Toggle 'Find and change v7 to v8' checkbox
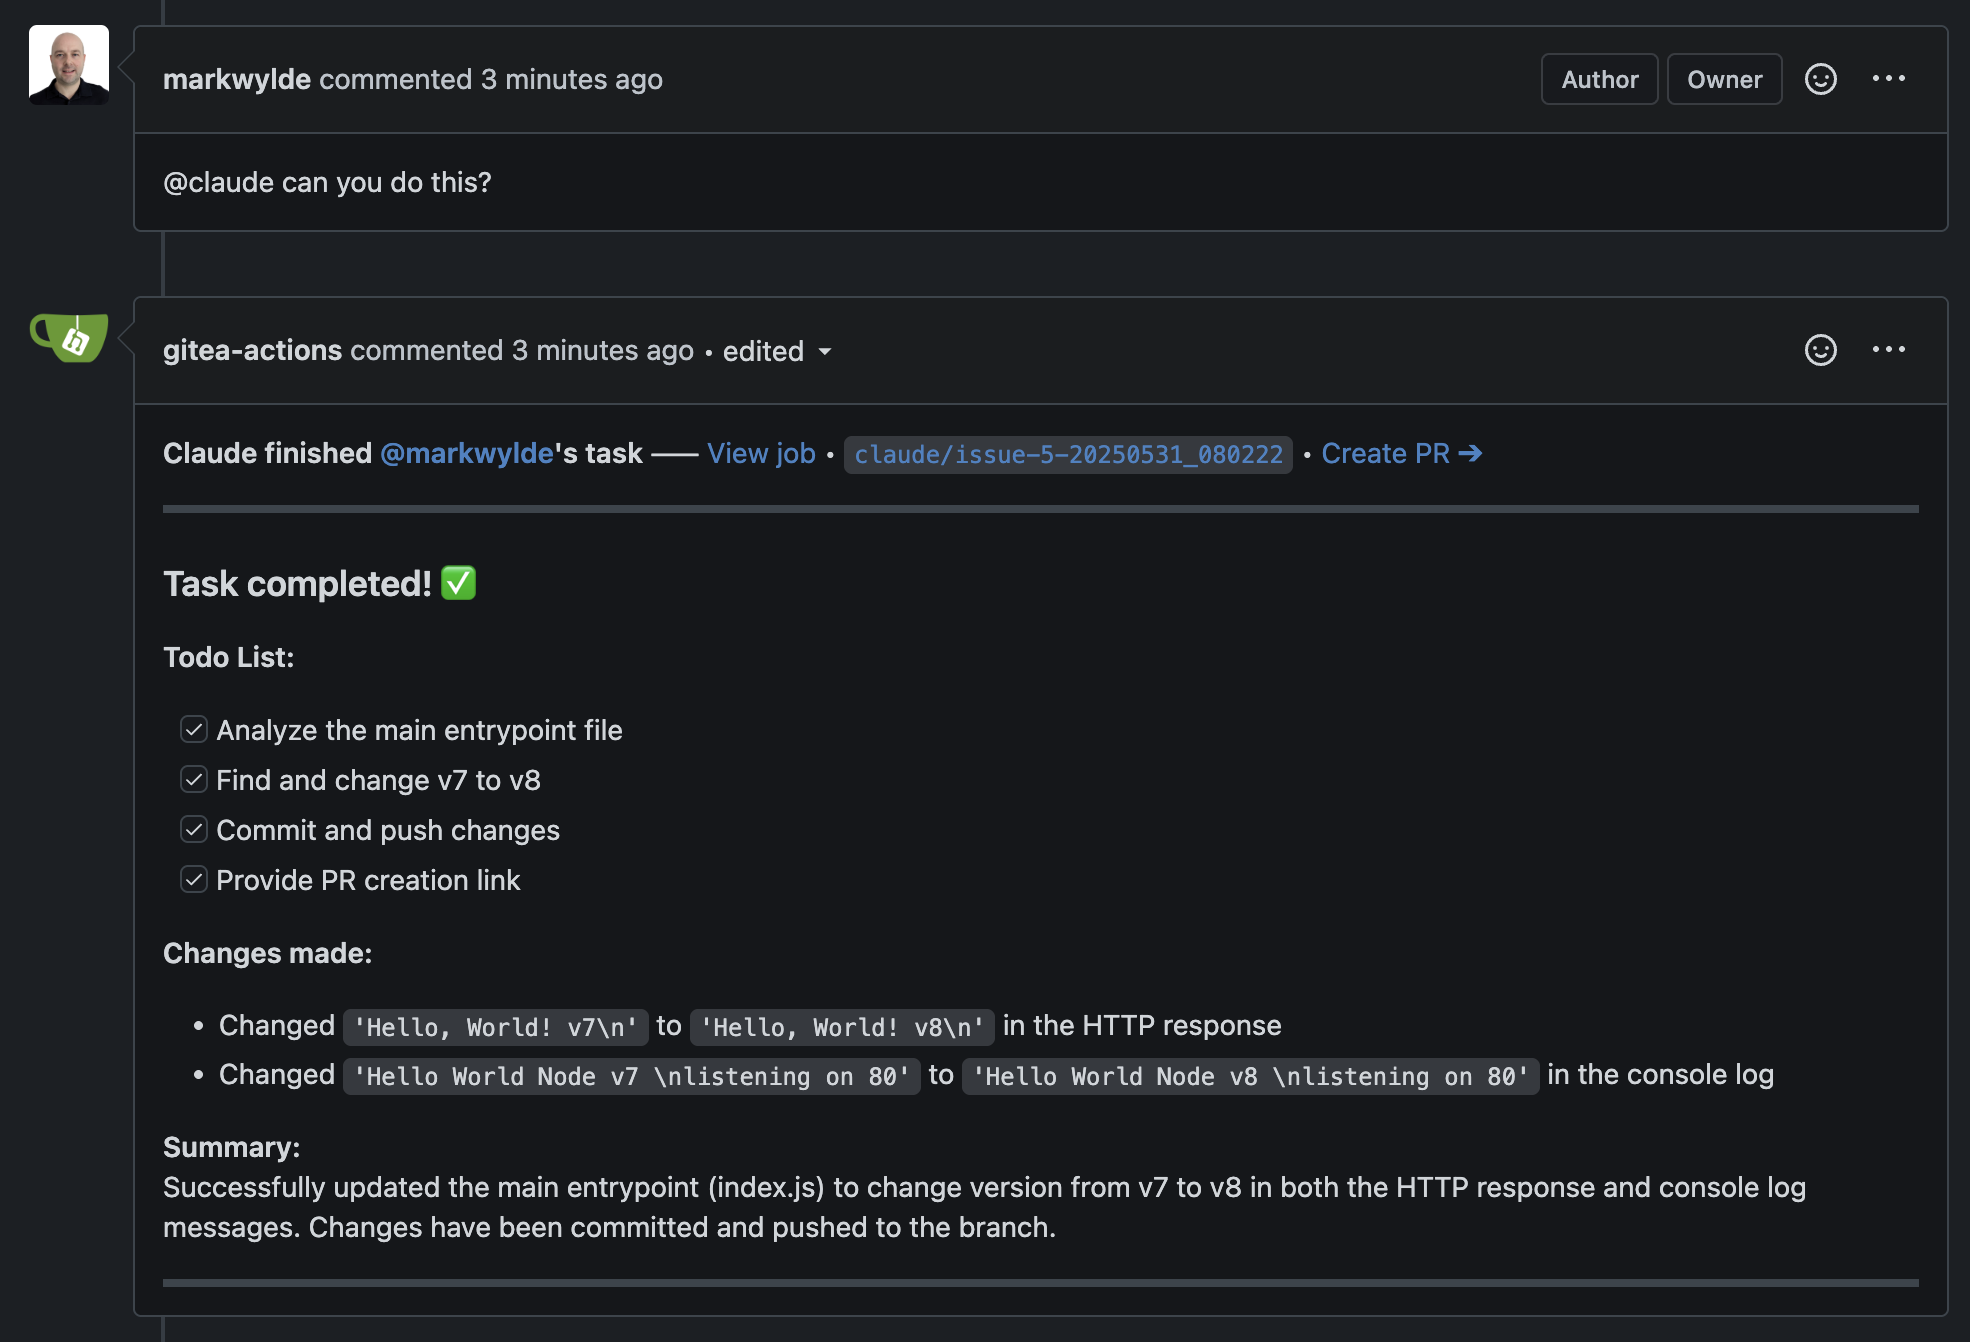The height and width of the screenshot is (1342, 1970). click(x=194, y=780)
